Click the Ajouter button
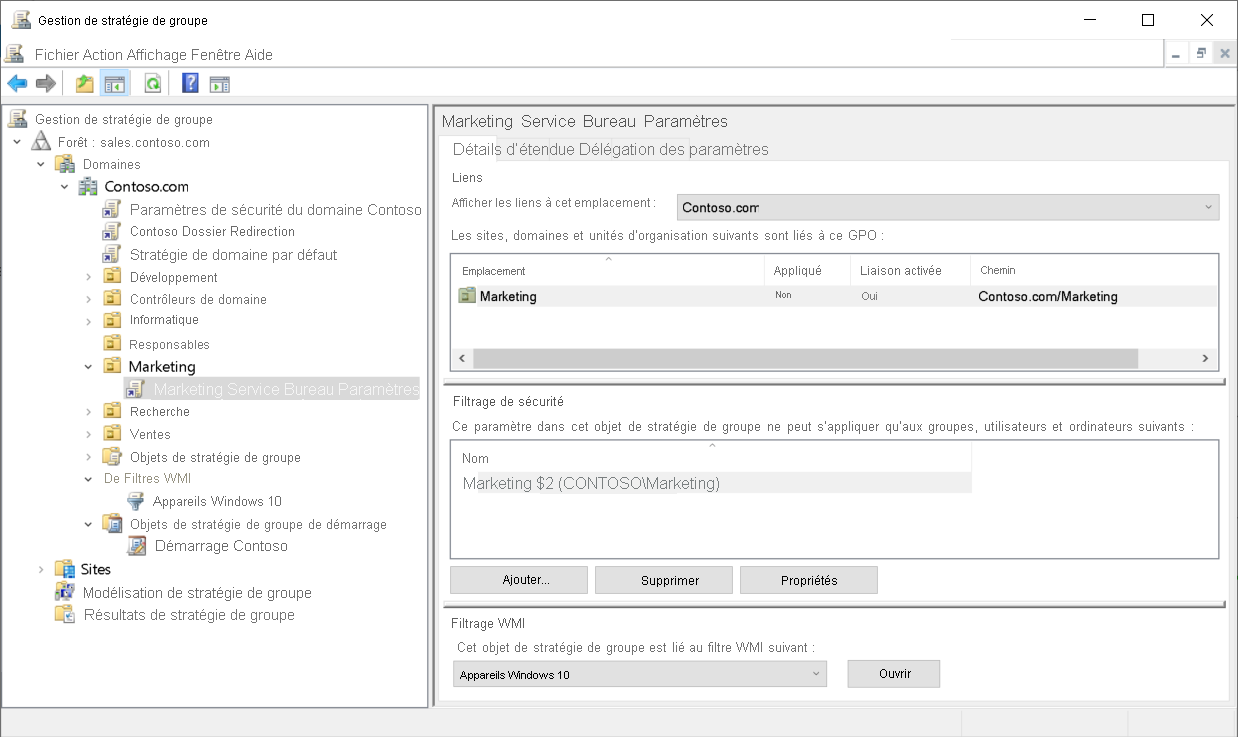Viewport: 1238px width, 737px height. click(518, 579)
